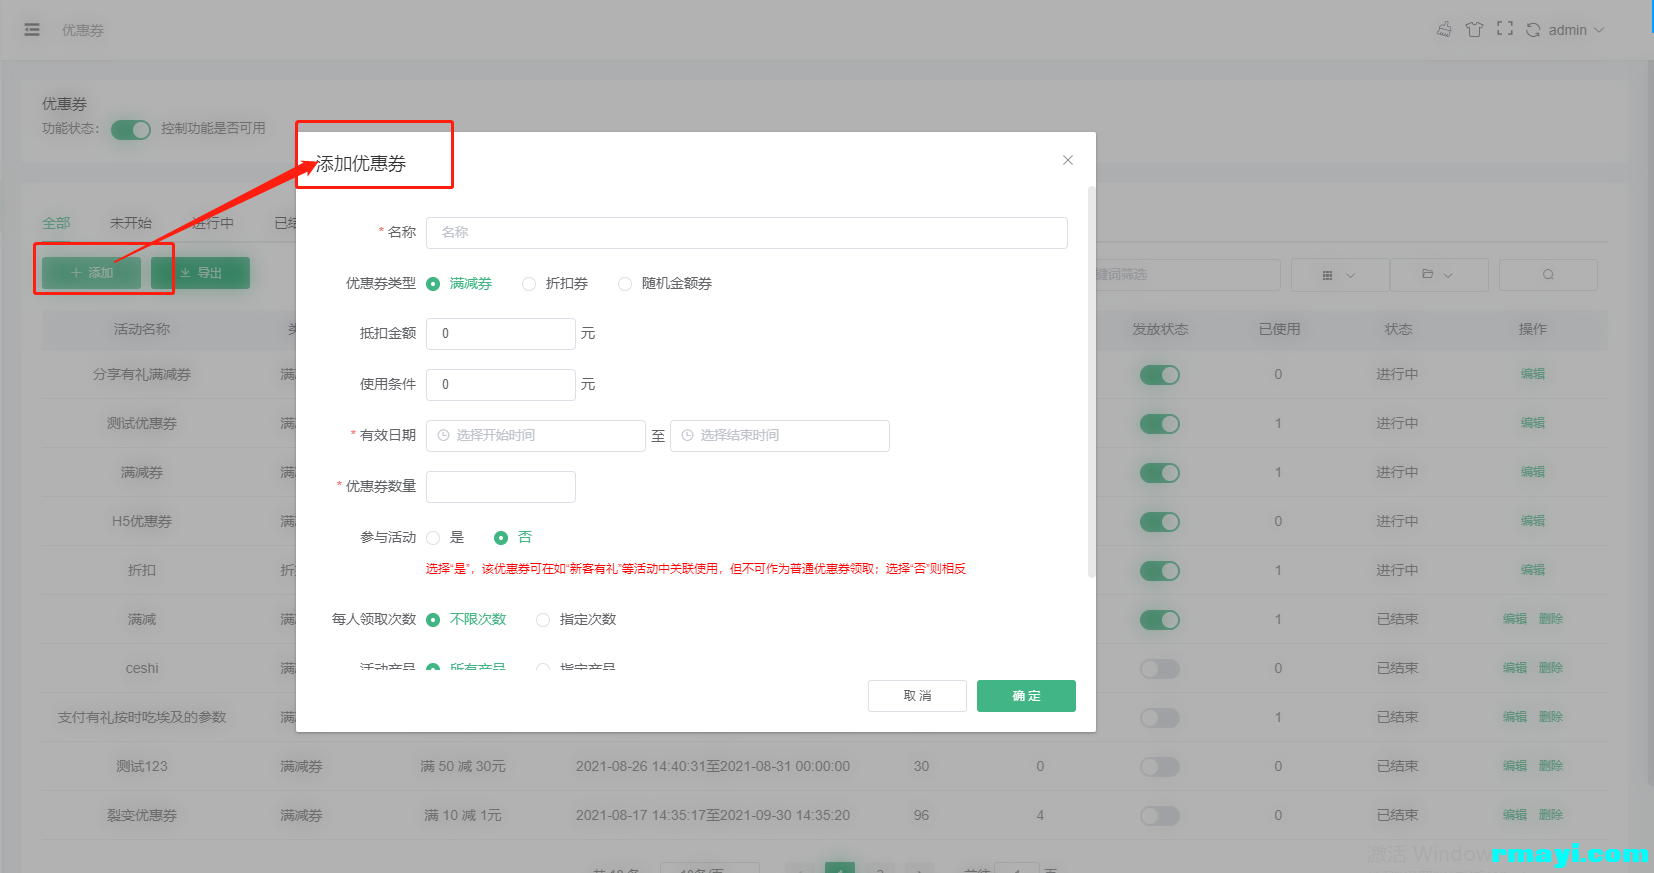This screenshot has width=1654, height=873.
Task: Click the 支付有礼按时吃埃及的参数 row name
Action: click(x=142, y=717)
